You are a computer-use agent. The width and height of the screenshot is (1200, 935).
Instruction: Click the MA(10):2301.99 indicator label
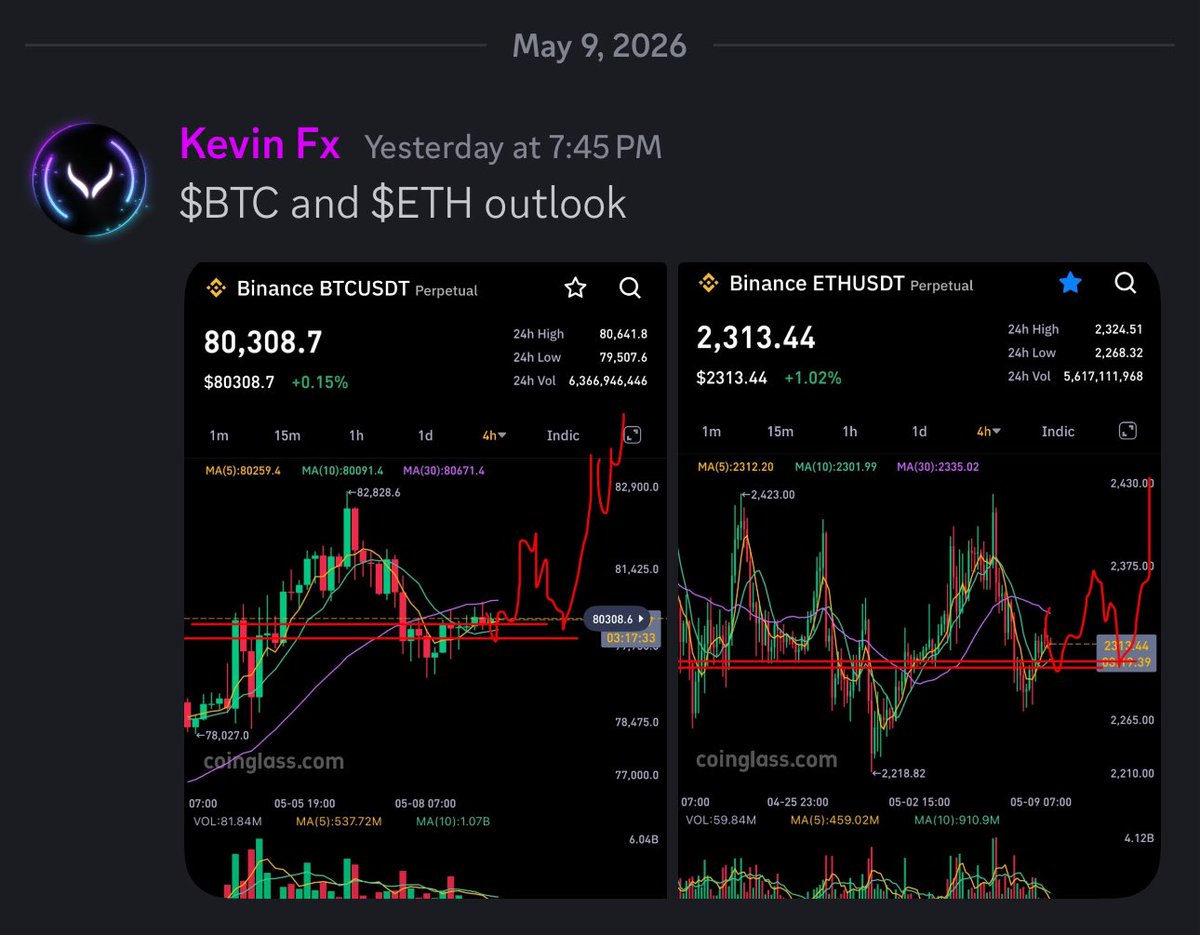tap(837, 466)
